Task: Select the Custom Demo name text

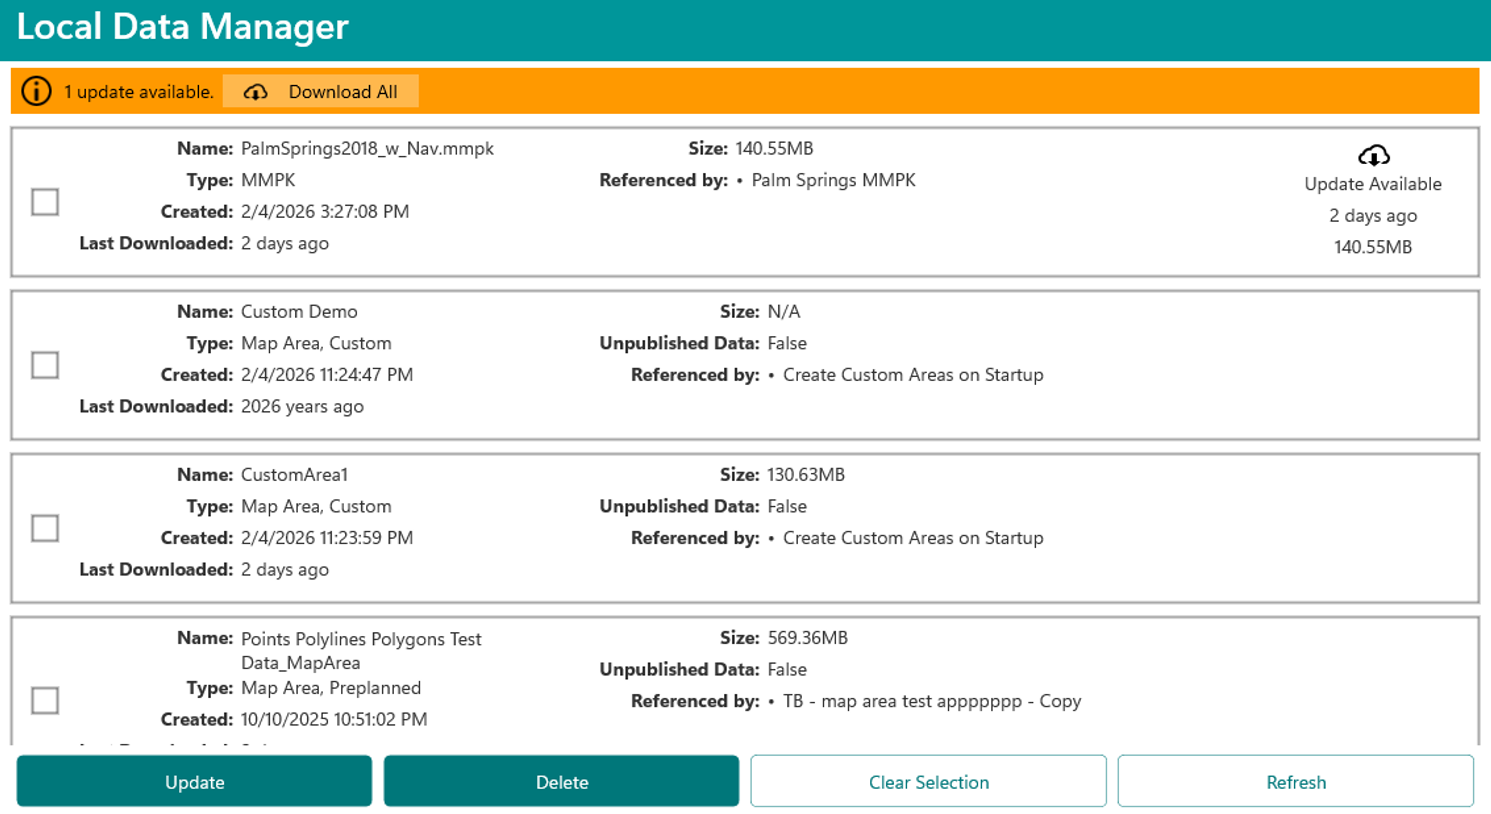Action: tap(299, 311)
